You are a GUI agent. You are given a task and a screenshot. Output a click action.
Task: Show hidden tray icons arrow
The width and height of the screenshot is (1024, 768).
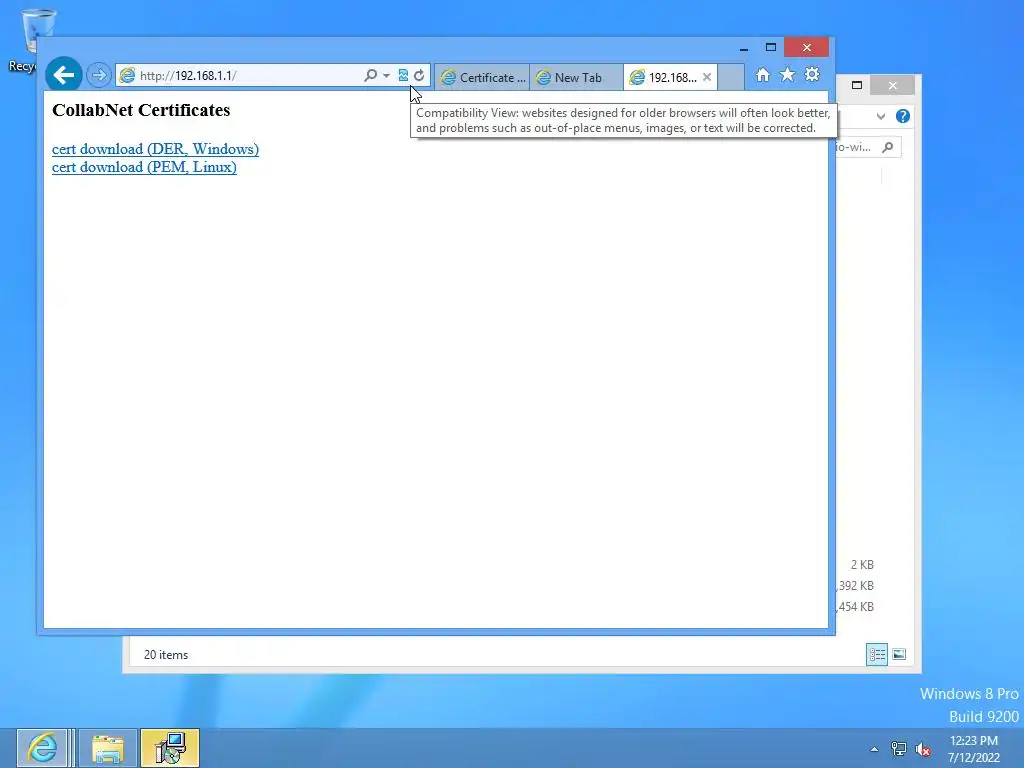coord(874,749)
